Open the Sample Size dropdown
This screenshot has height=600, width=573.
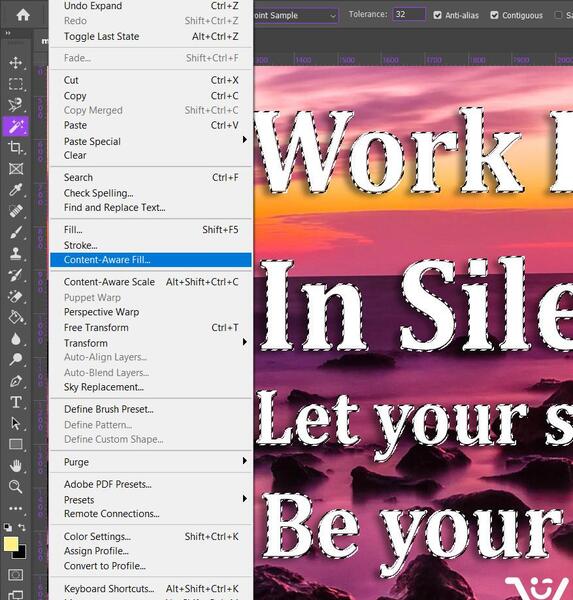295,16
